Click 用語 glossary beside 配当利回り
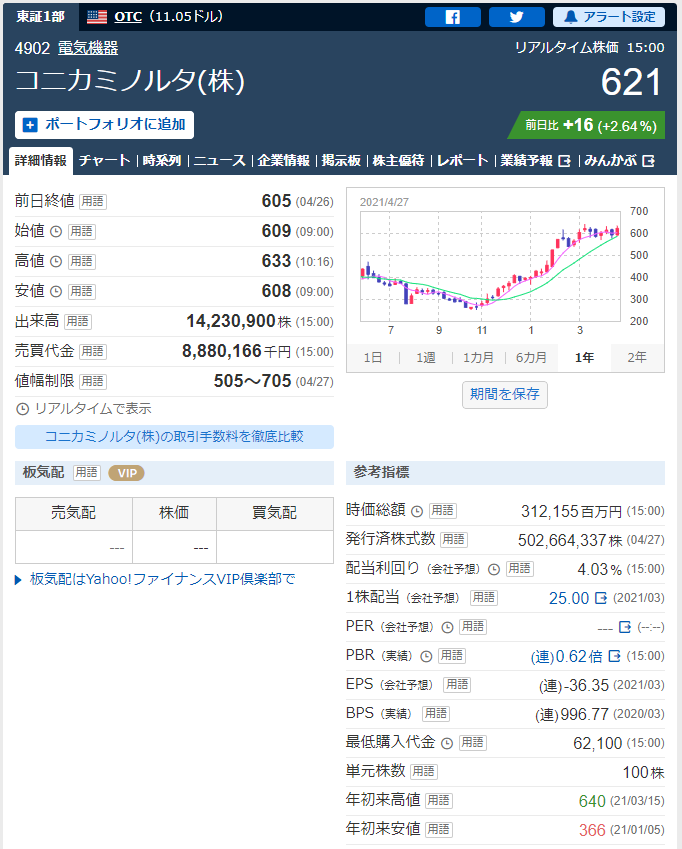682x849 pixels. click(x=520, y=569)
